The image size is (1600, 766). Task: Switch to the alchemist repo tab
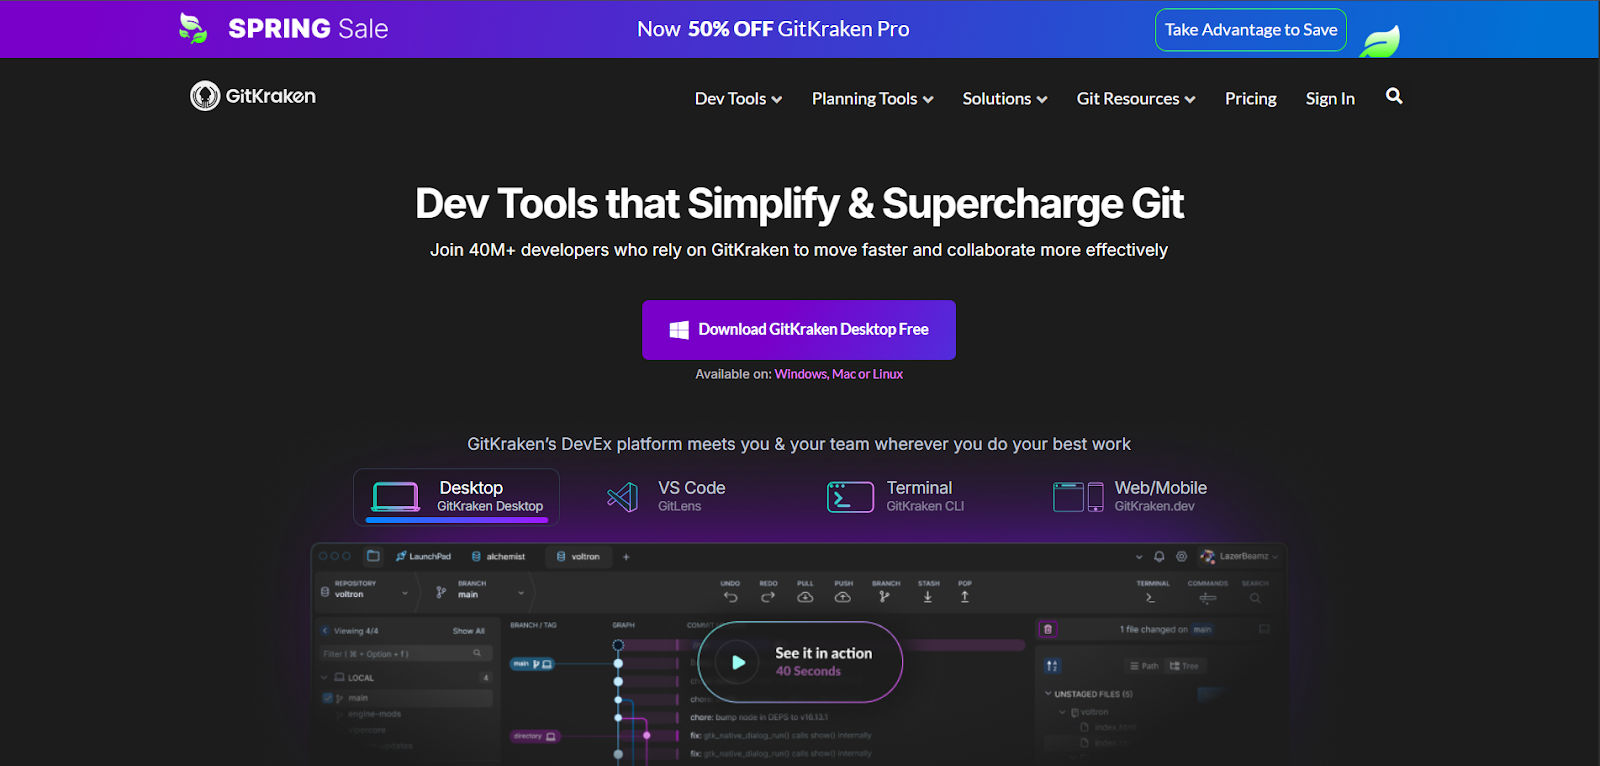[498, 556]
